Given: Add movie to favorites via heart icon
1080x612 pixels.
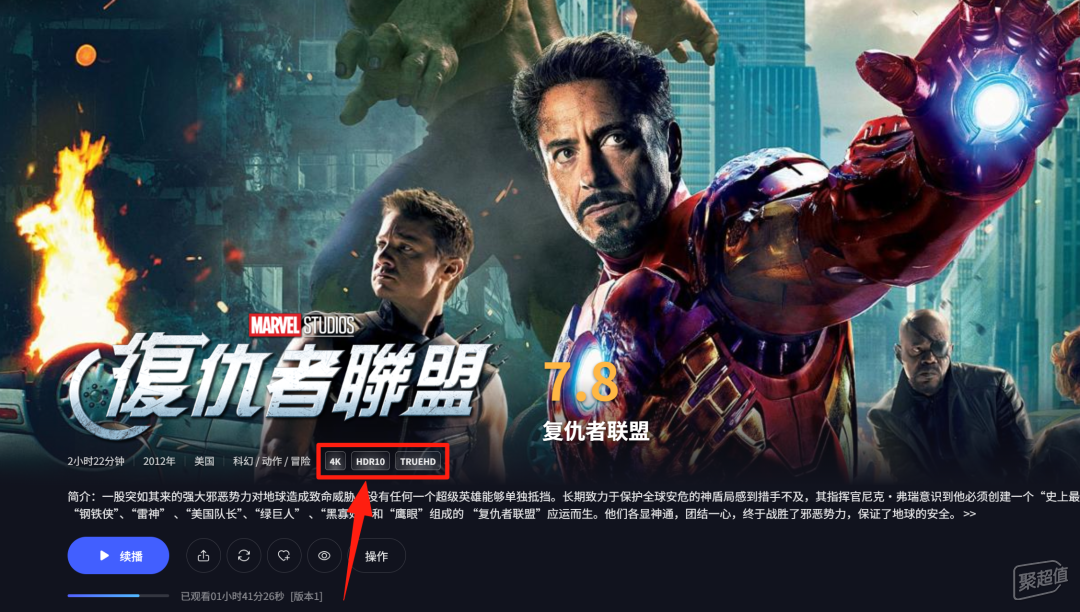Looking at the screenshot, I should click(284, 556).
